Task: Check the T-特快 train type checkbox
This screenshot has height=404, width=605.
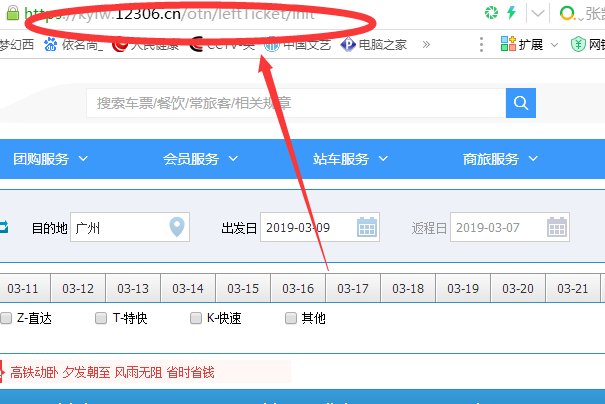Action: (101, 318)
